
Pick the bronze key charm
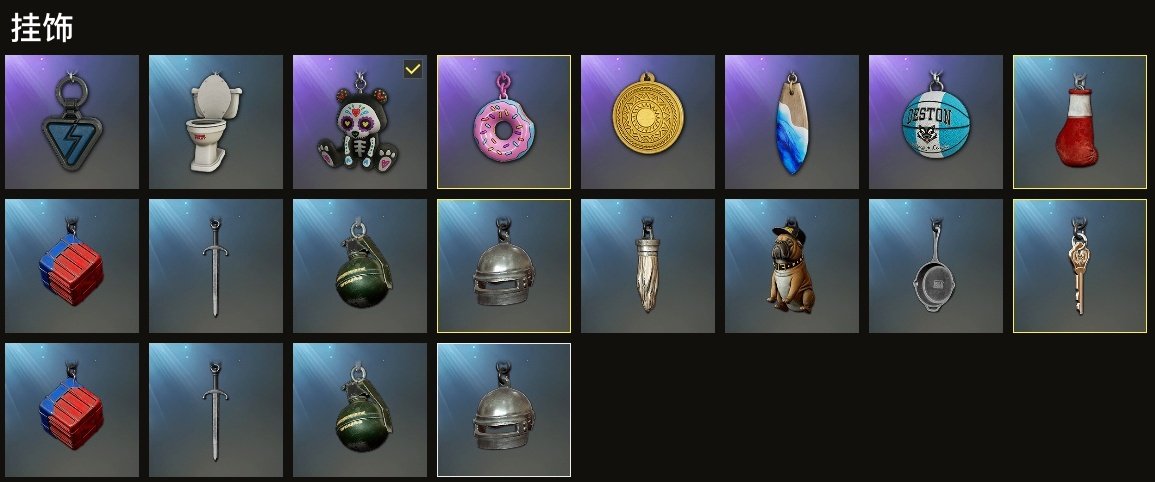[x=1080, y=266]
